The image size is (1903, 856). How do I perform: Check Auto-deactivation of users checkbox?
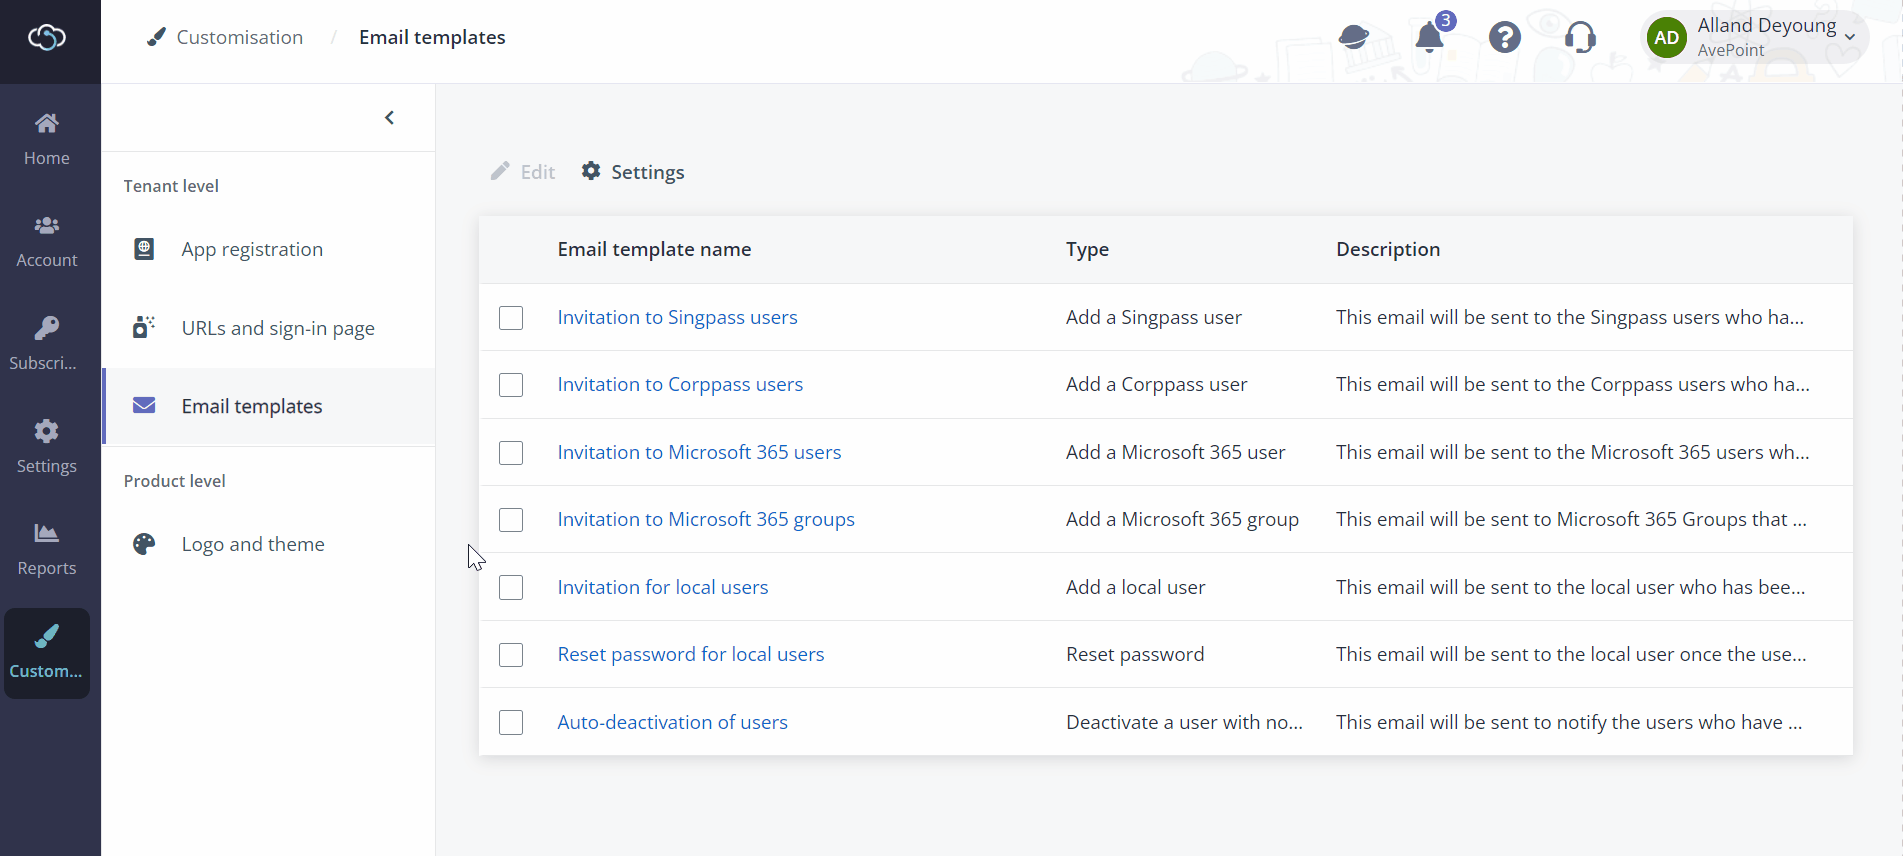[511, 722]
